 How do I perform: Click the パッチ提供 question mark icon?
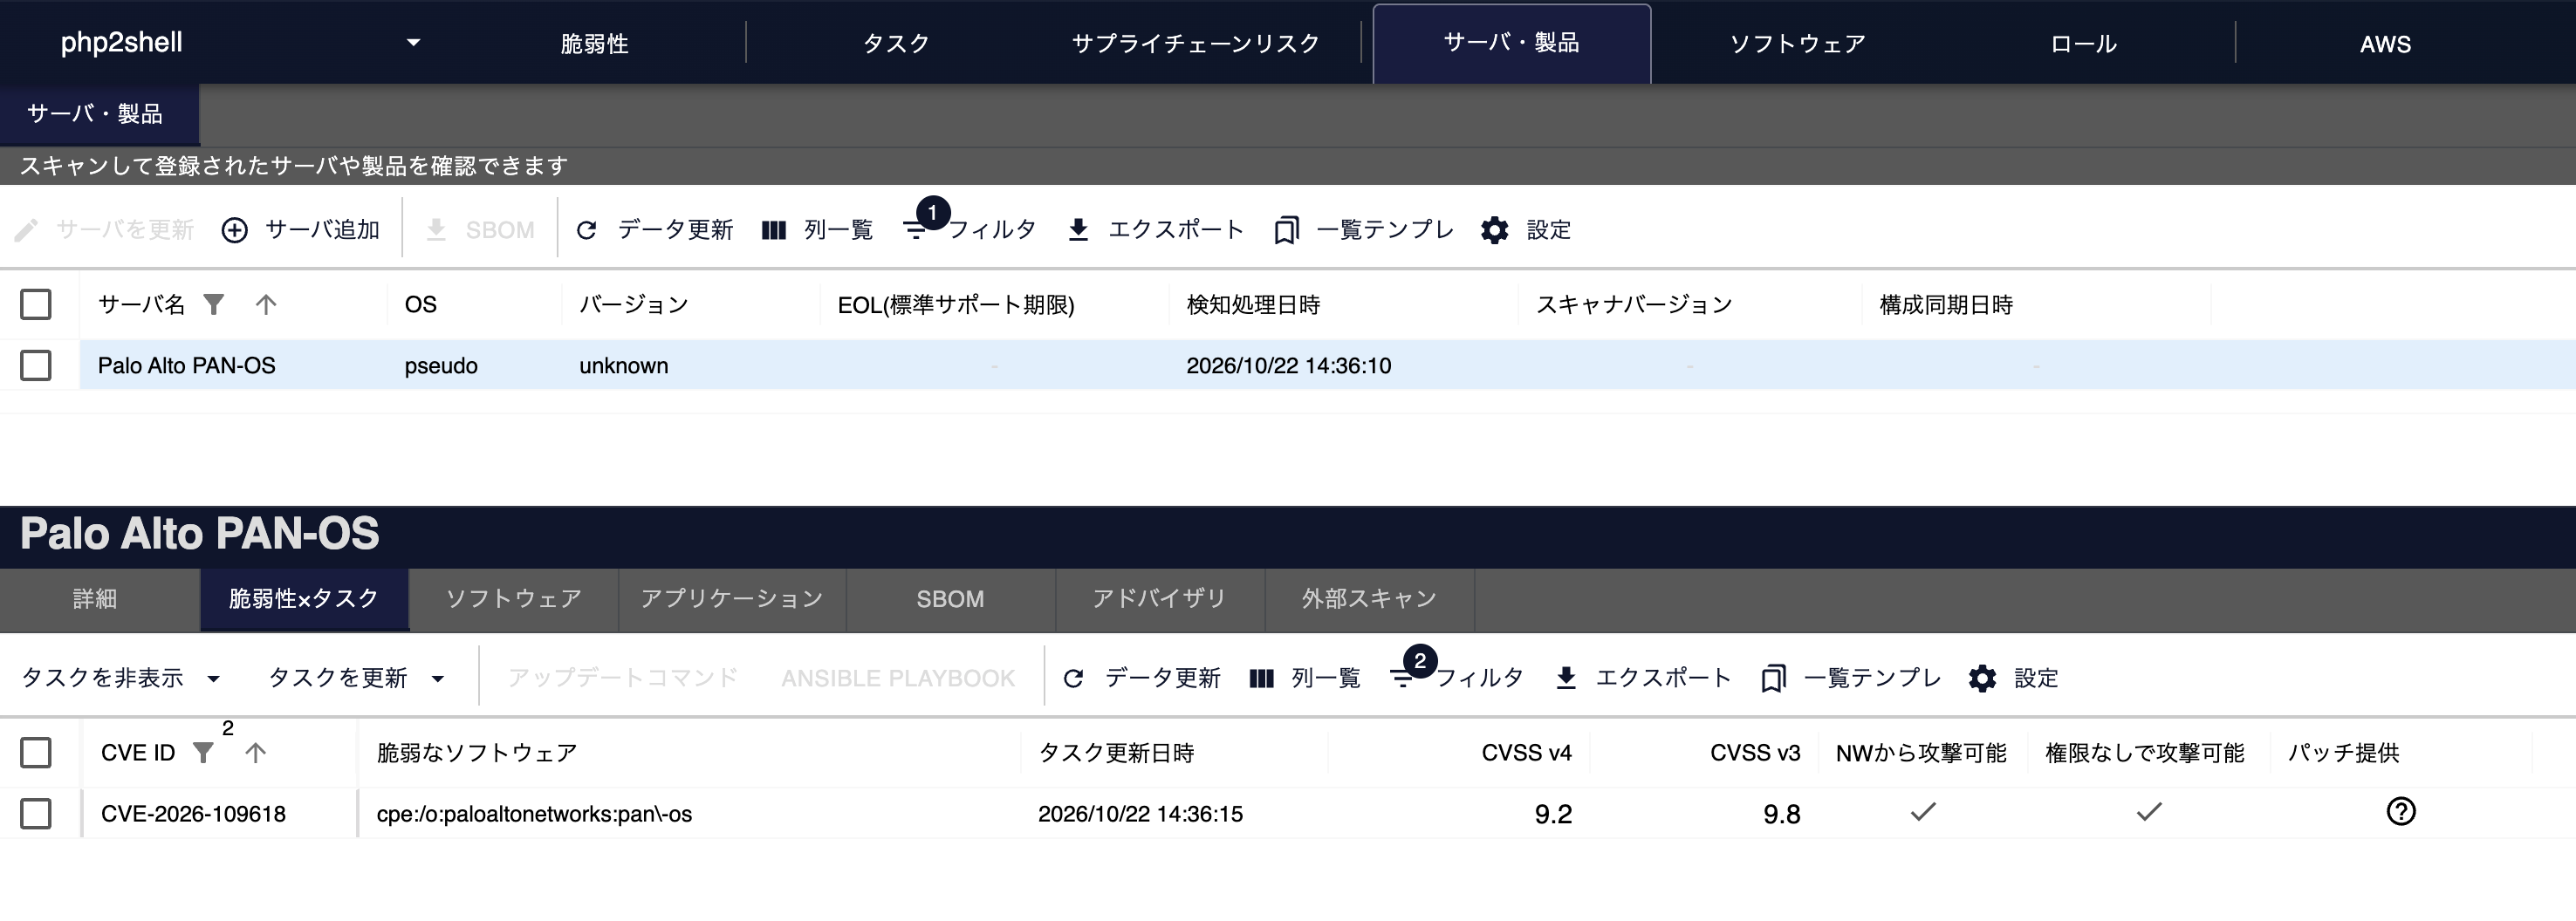pos(2401,811)
